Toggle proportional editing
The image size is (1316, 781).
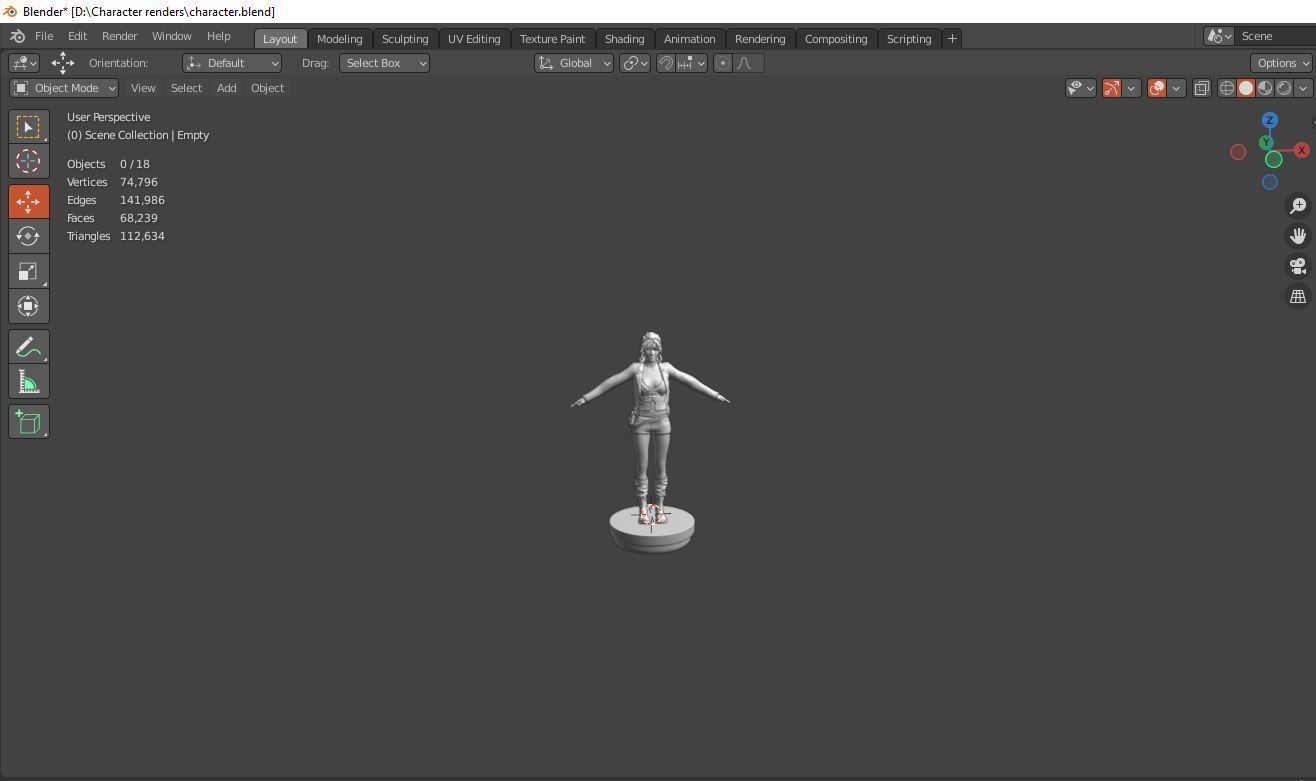pos(723,63)
